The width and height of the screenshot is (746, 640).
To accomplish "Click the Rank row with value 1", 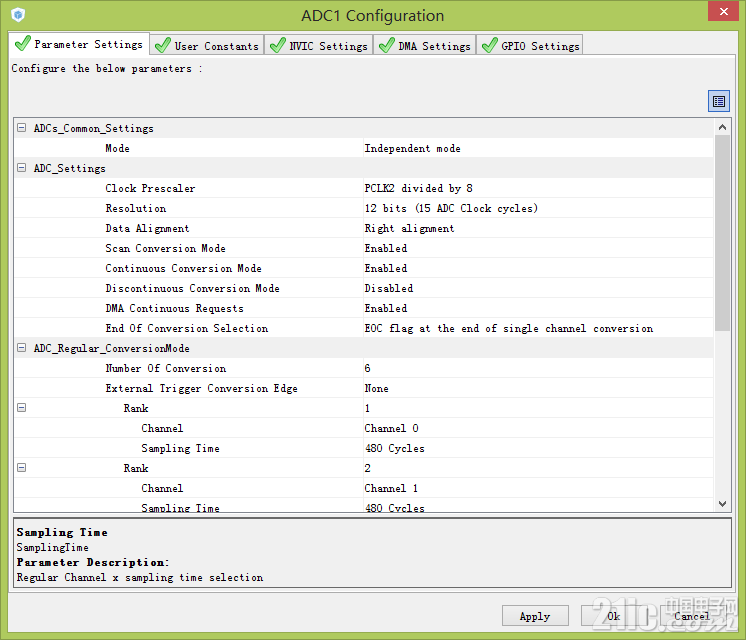I will (x=364, y=408).
